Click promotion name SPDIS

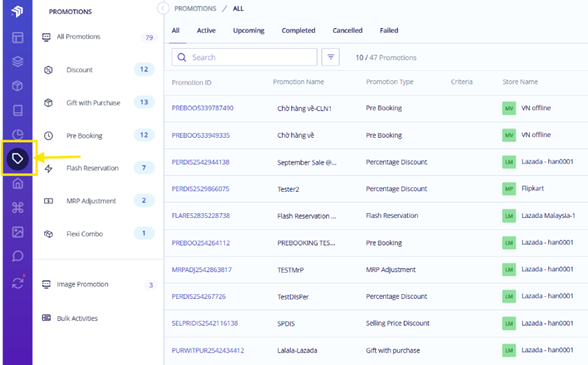(286, 323)
